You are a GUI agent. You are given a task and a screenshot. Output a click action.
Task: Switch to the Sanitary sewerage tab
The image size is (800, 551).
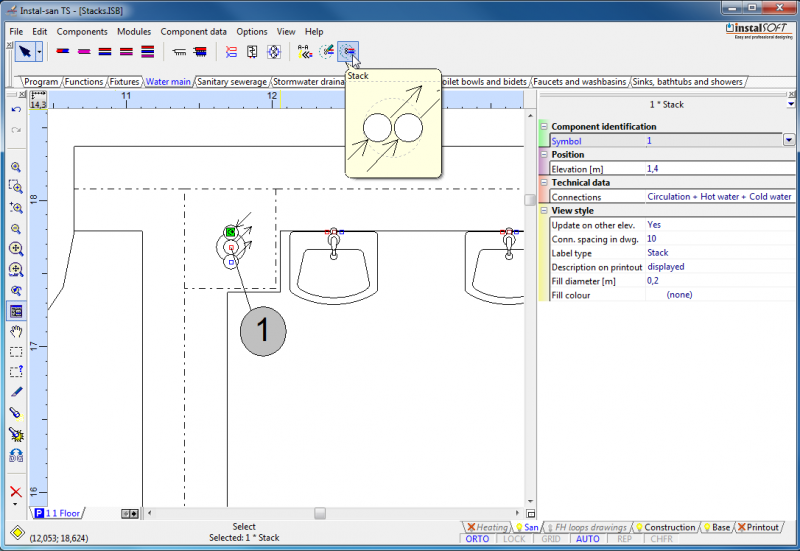tap(232, 82)
